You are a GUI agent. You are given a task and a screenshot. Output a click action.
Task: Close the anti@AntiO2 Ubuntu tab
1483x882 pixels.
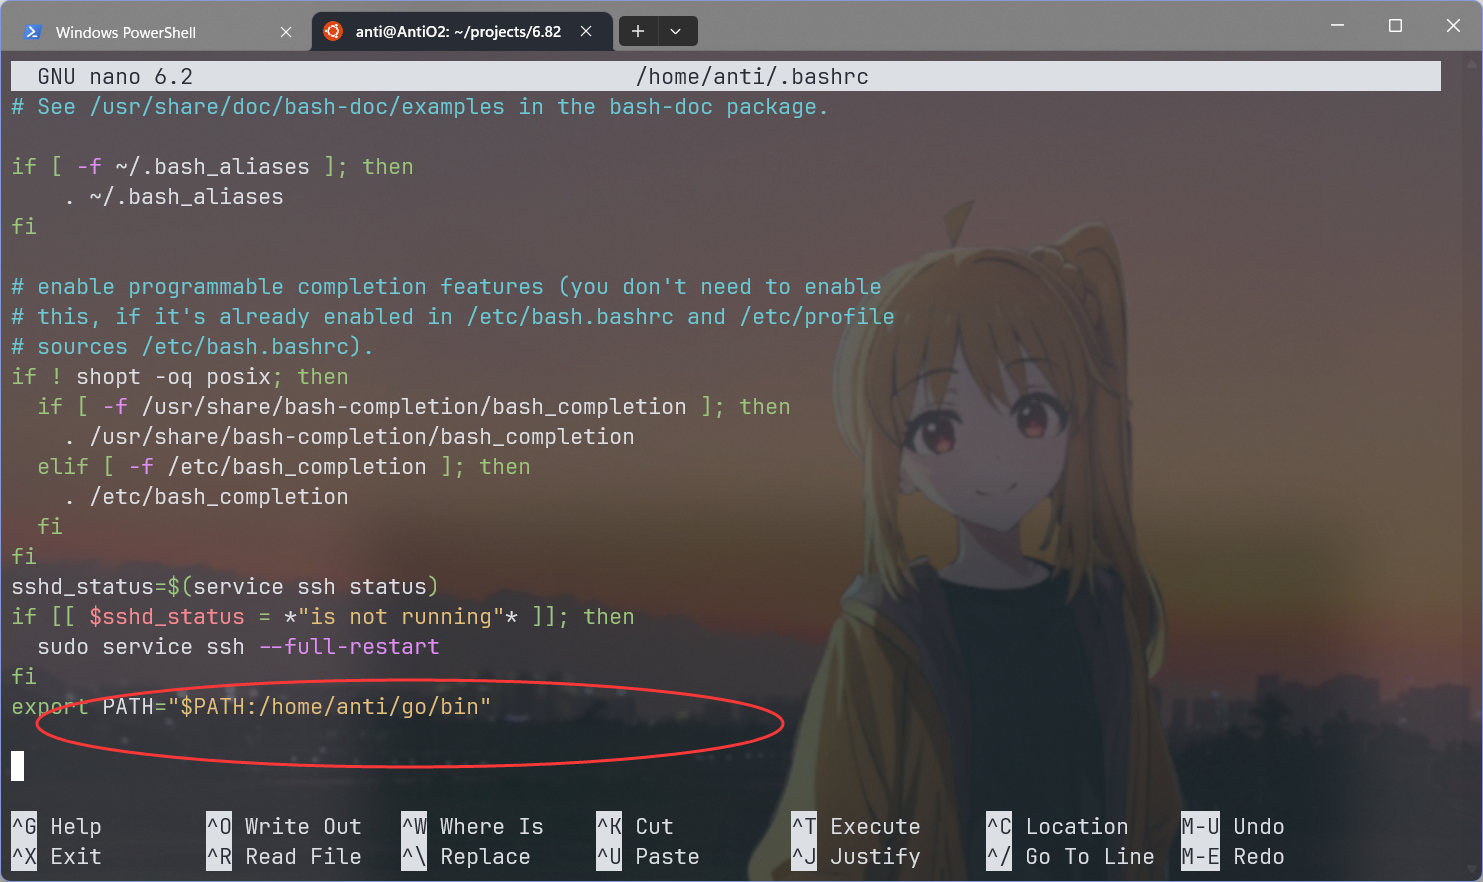coord(586,32)
